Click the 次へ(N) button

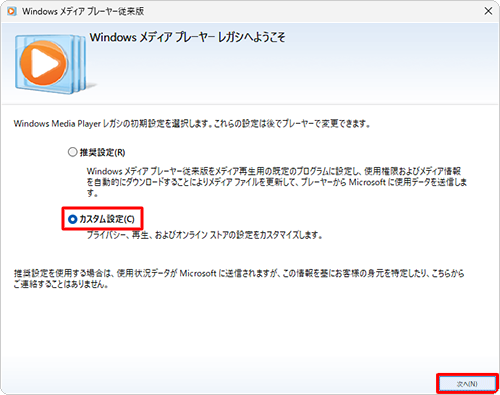(467, 384)
